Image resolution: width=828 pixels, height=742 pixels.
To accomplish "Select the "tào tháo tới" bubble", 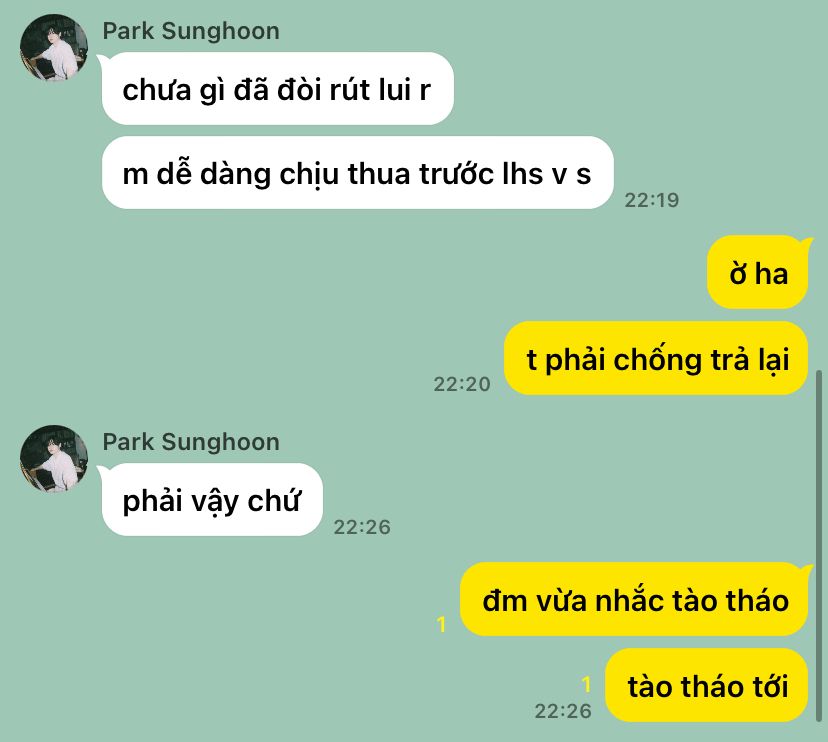I will (707, 685).
